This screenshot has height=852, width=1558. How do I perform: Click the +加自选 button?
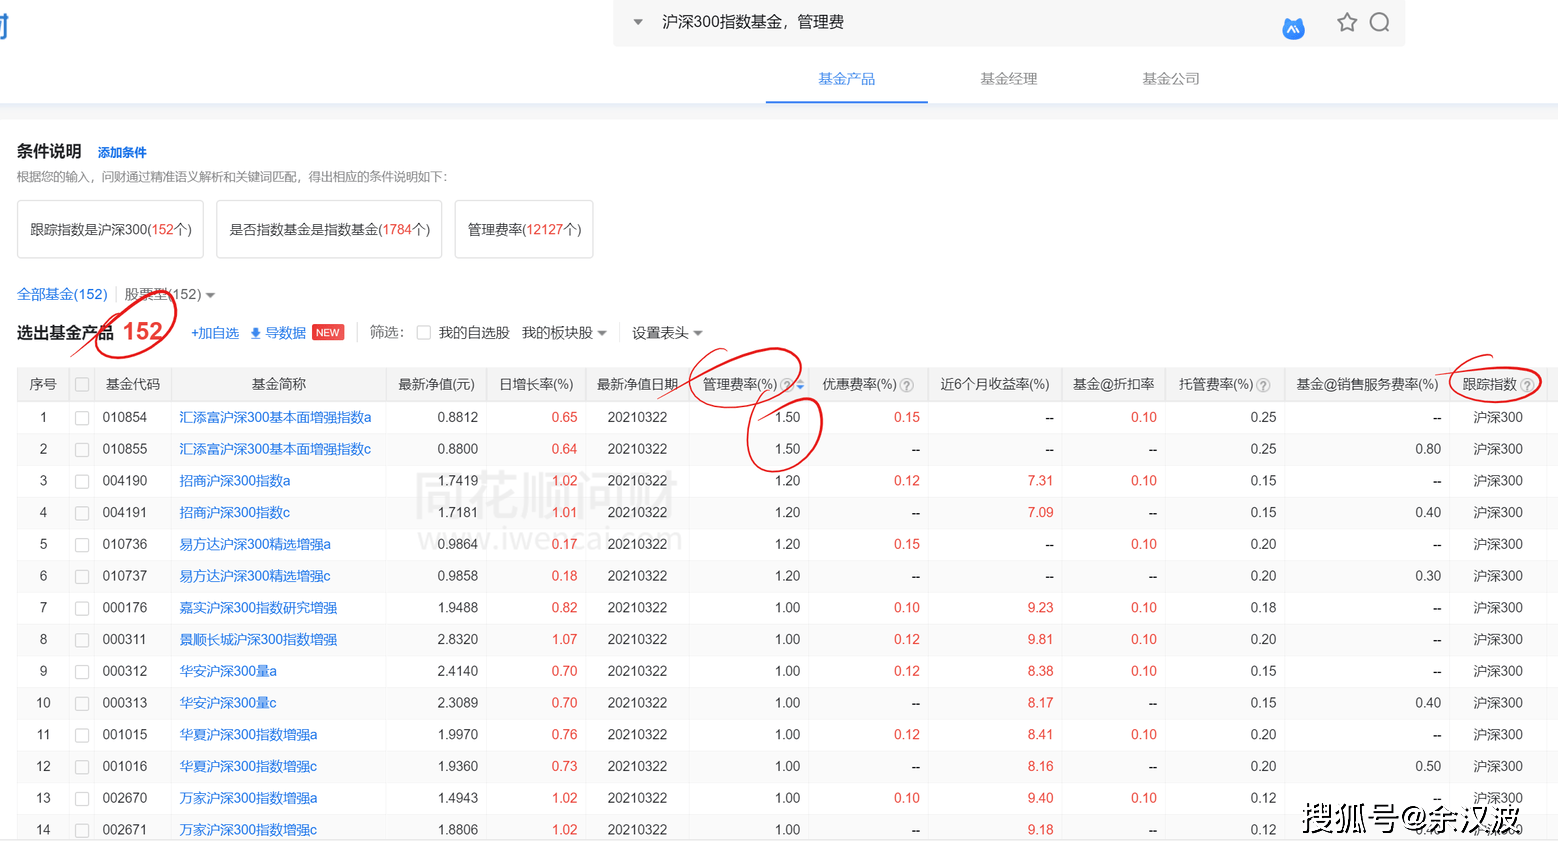click(x=215, y=333)
